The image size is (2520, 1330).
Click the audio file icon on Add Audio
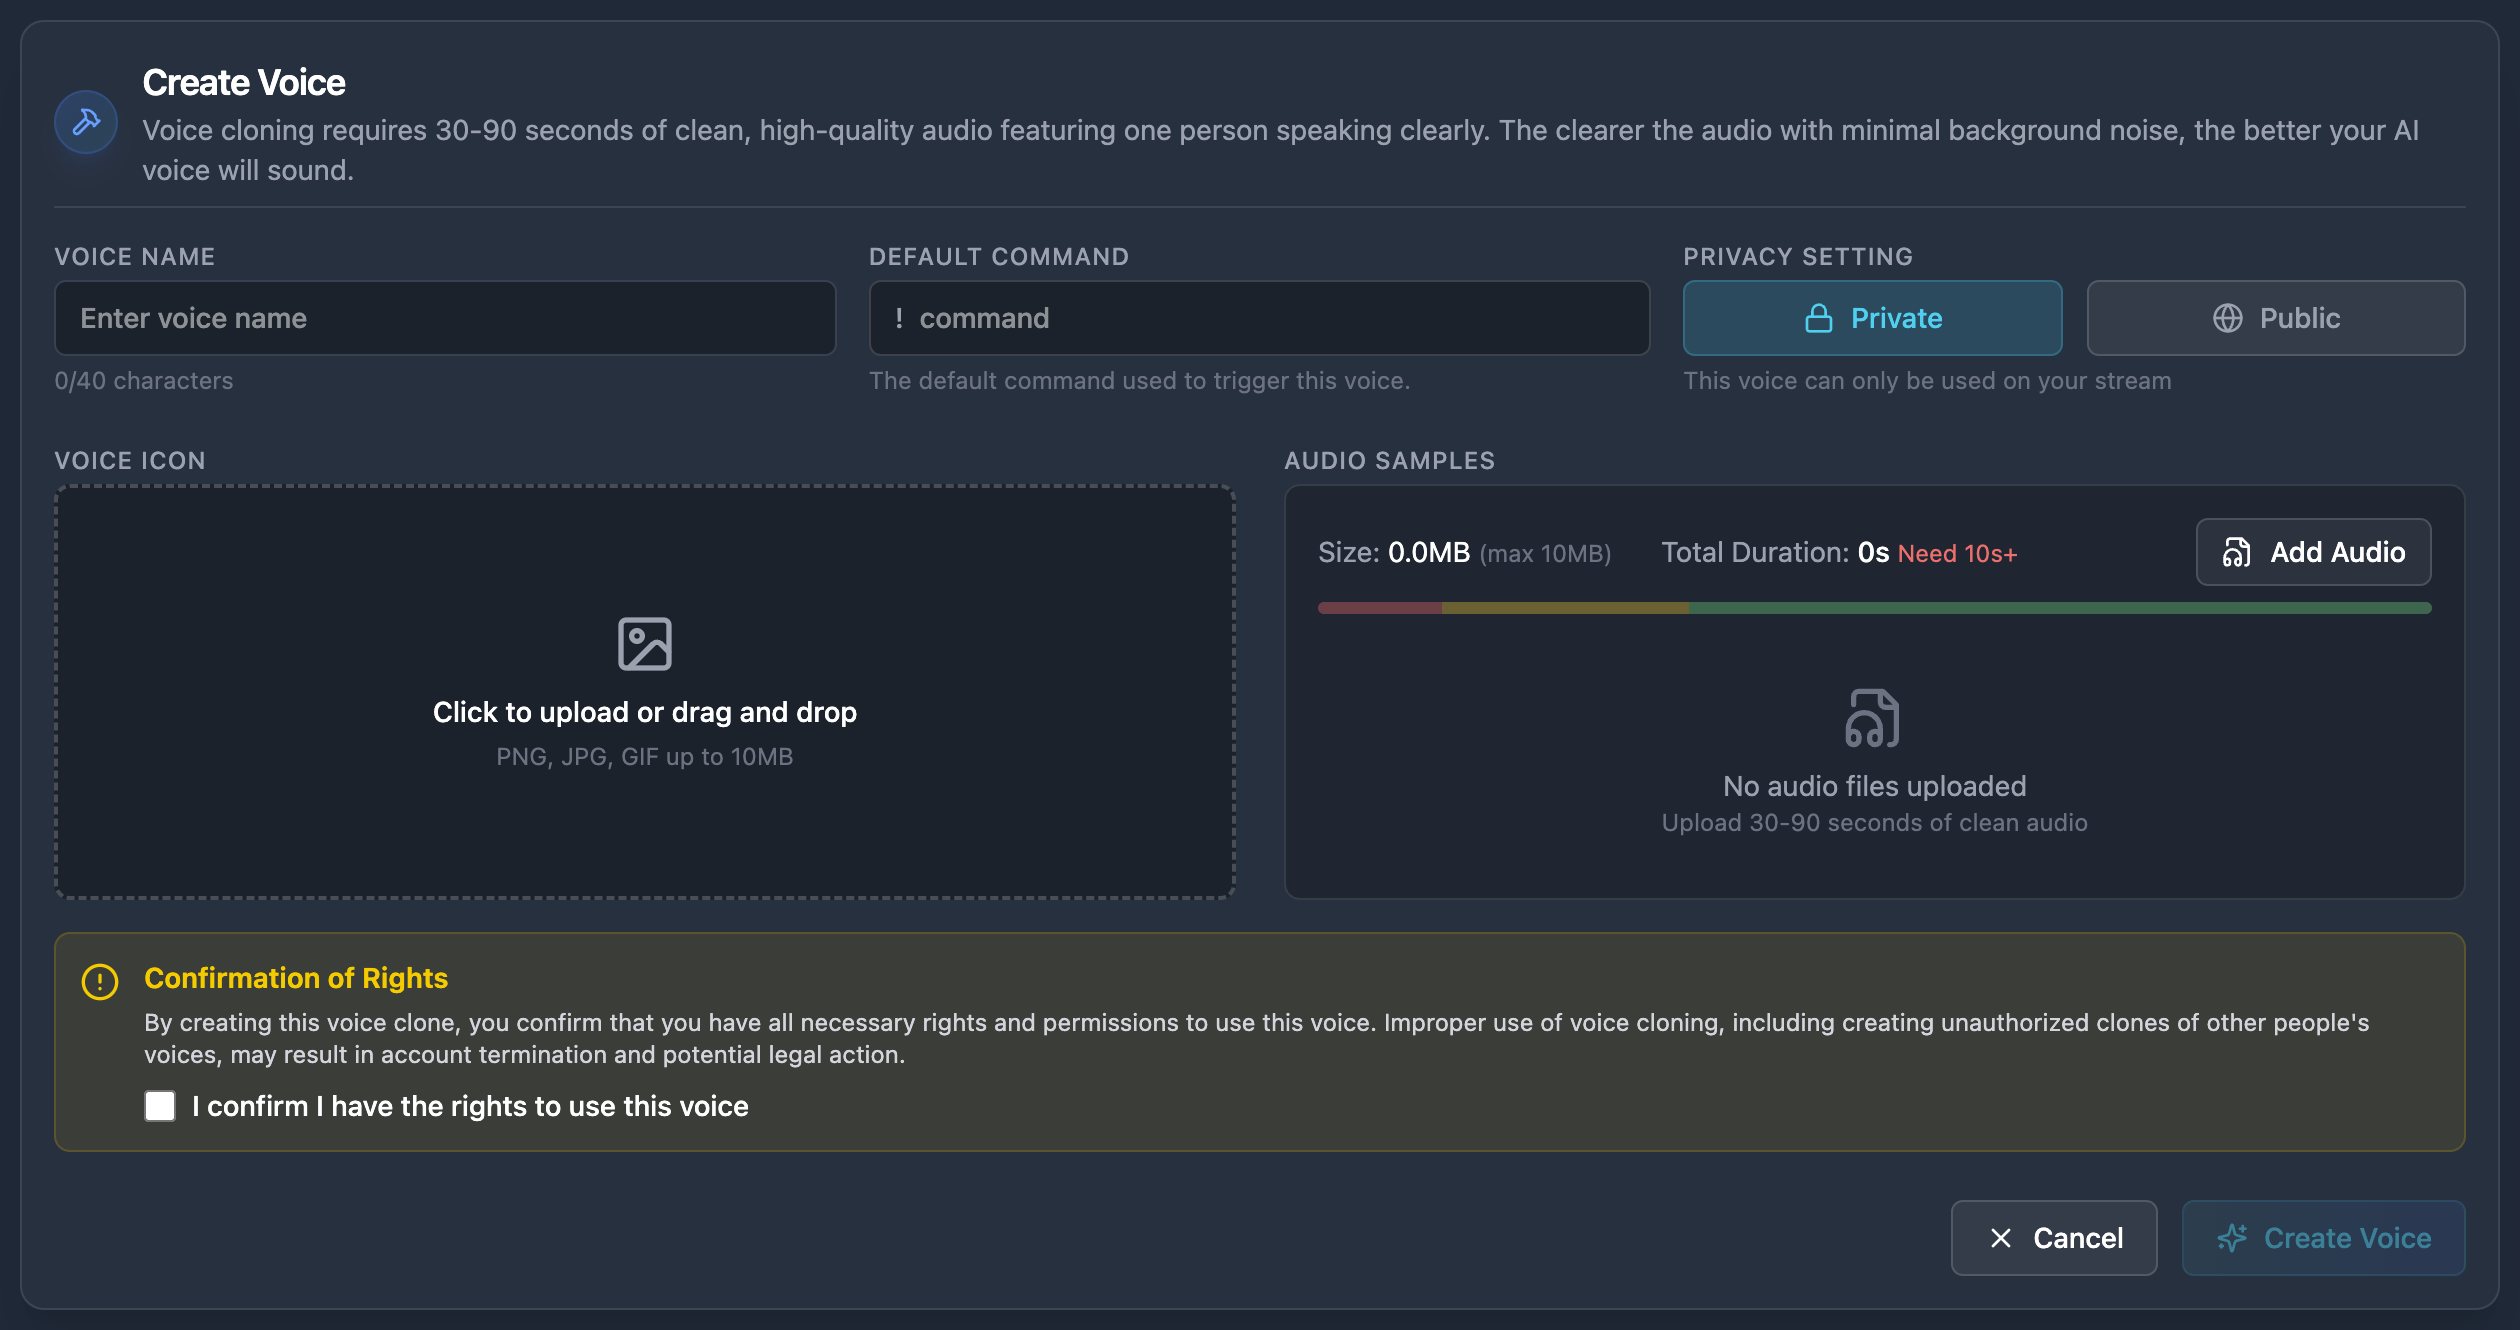(x=2236, y=552)
